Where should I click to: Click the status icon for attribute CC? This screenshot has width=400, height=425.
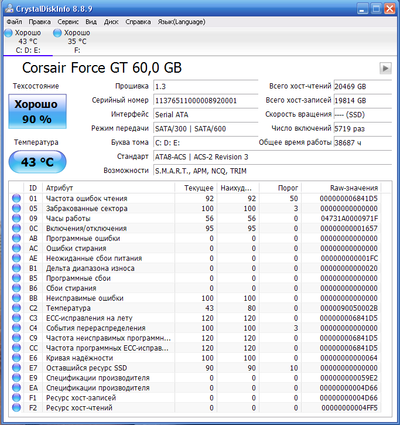[16, 348]
